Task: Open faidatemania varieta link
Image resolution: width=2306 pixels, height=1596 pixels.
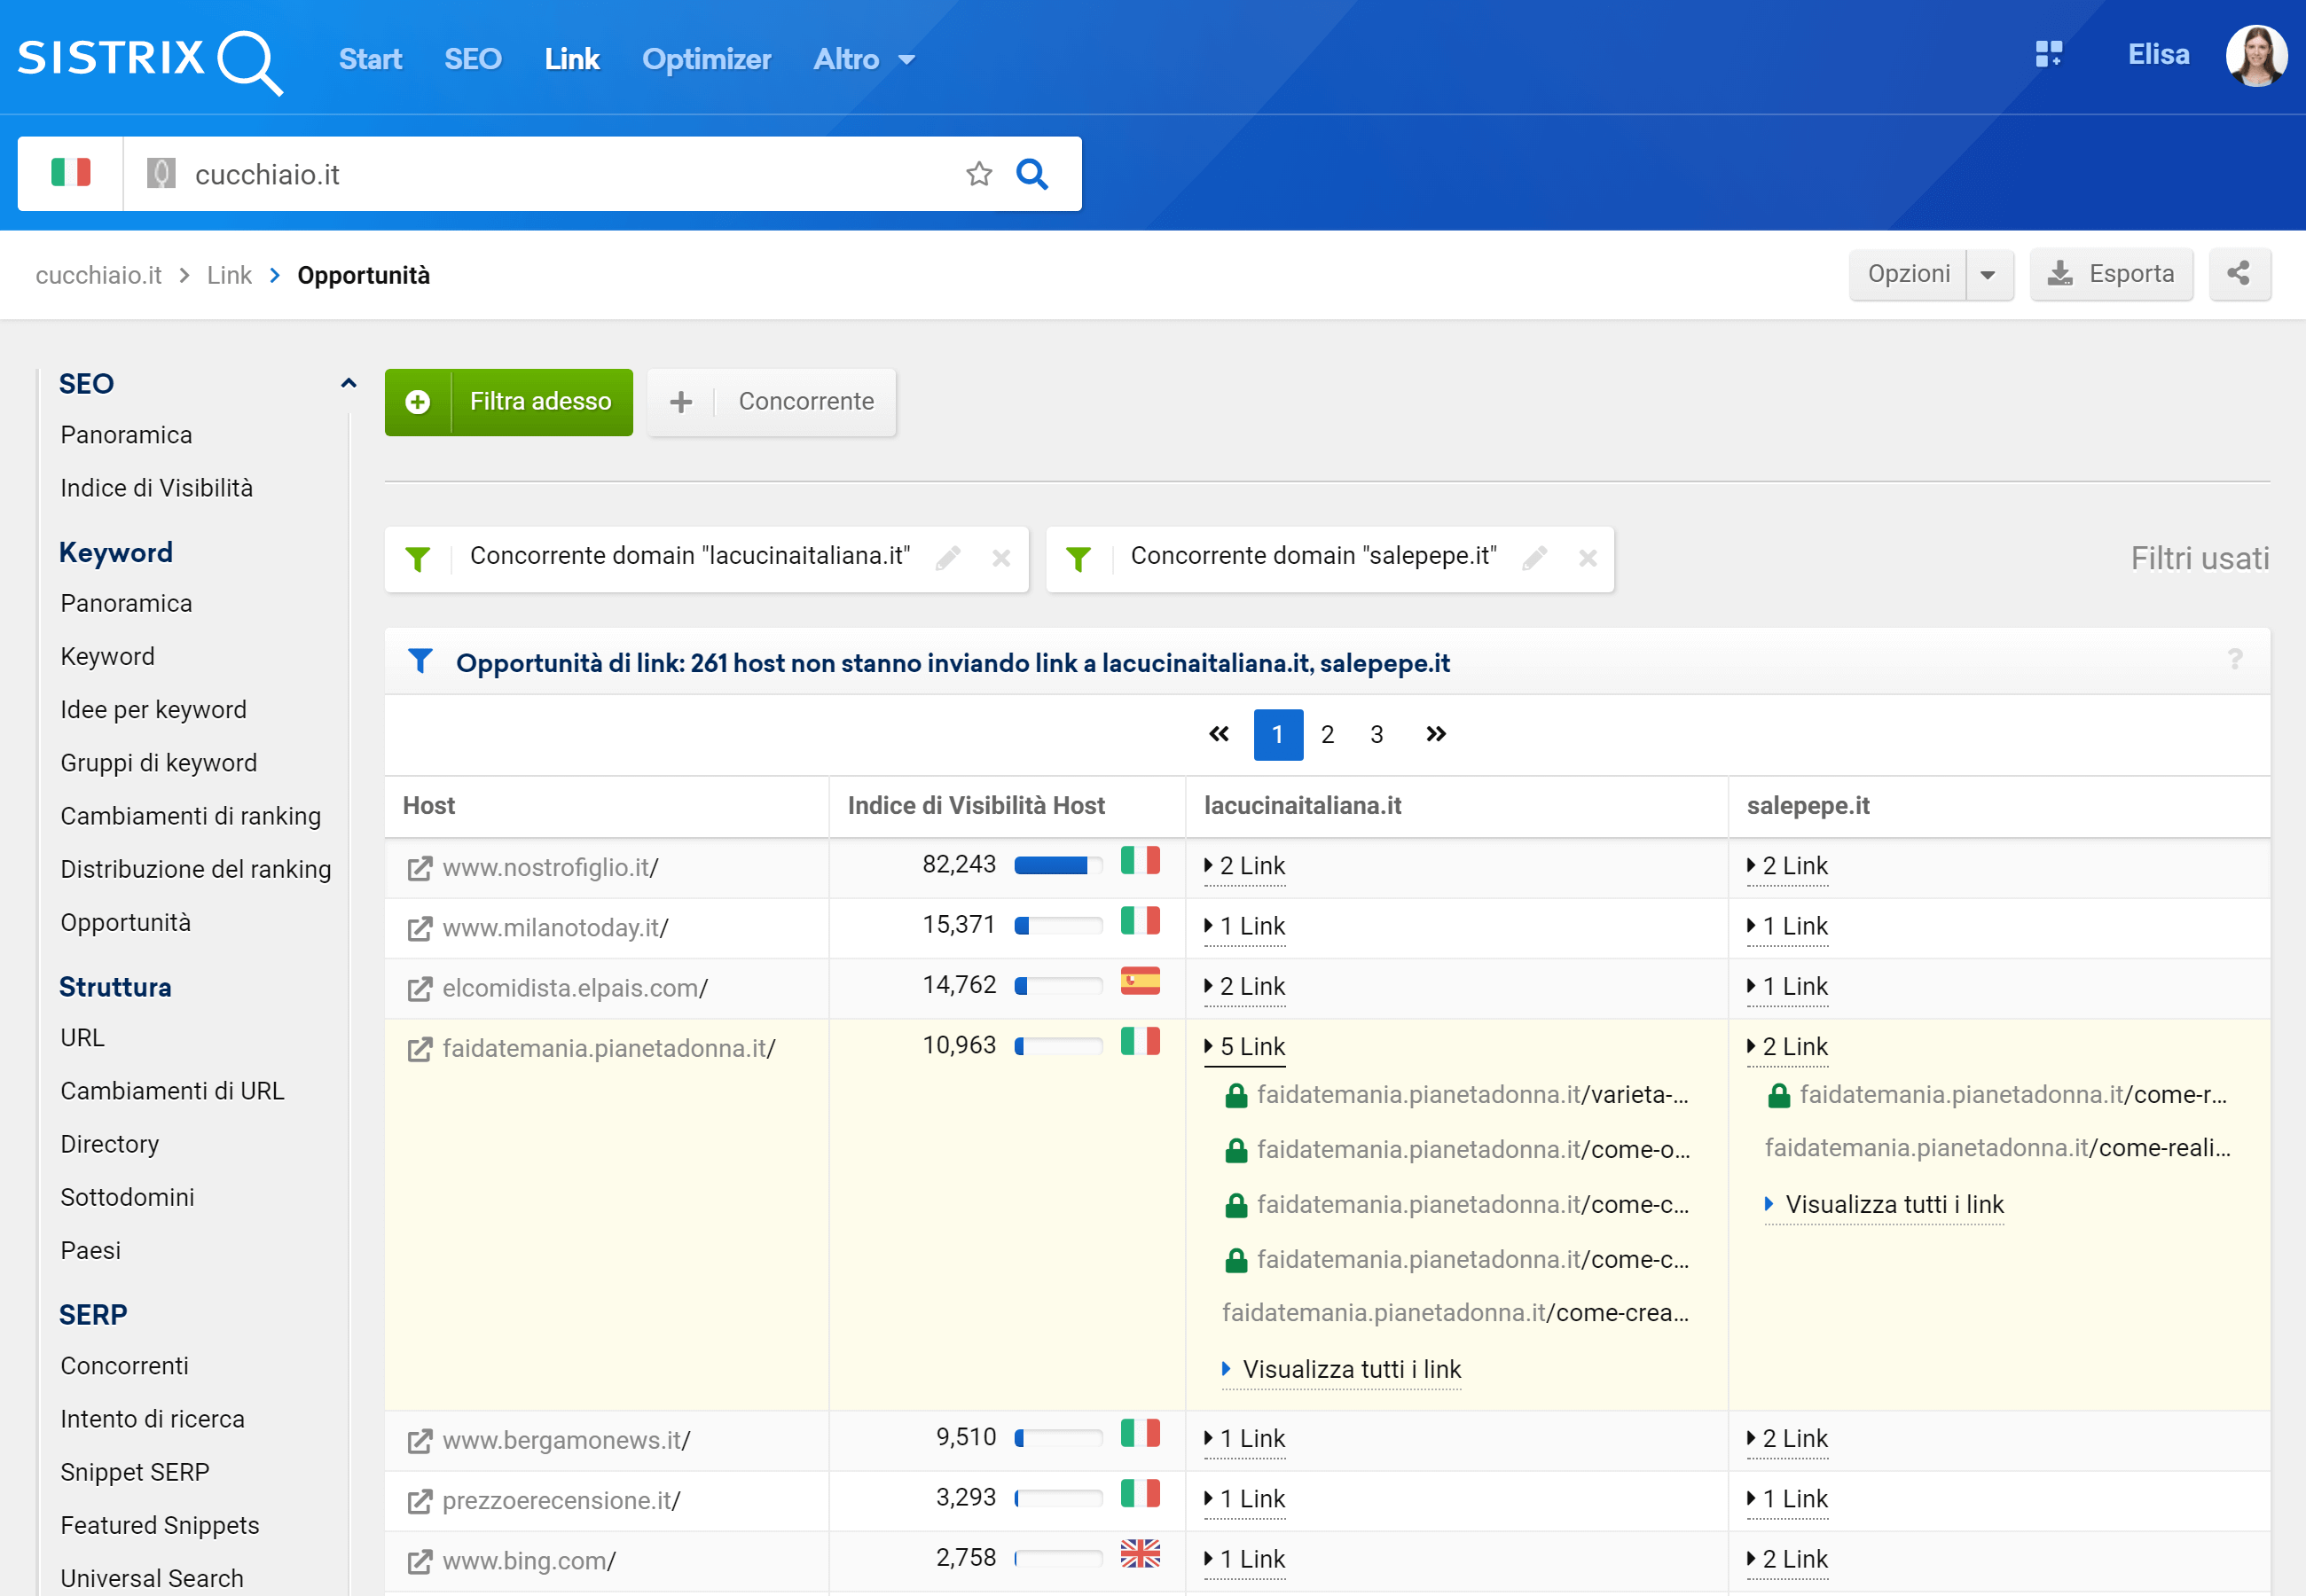Action: click(x=1472, y=1095)
